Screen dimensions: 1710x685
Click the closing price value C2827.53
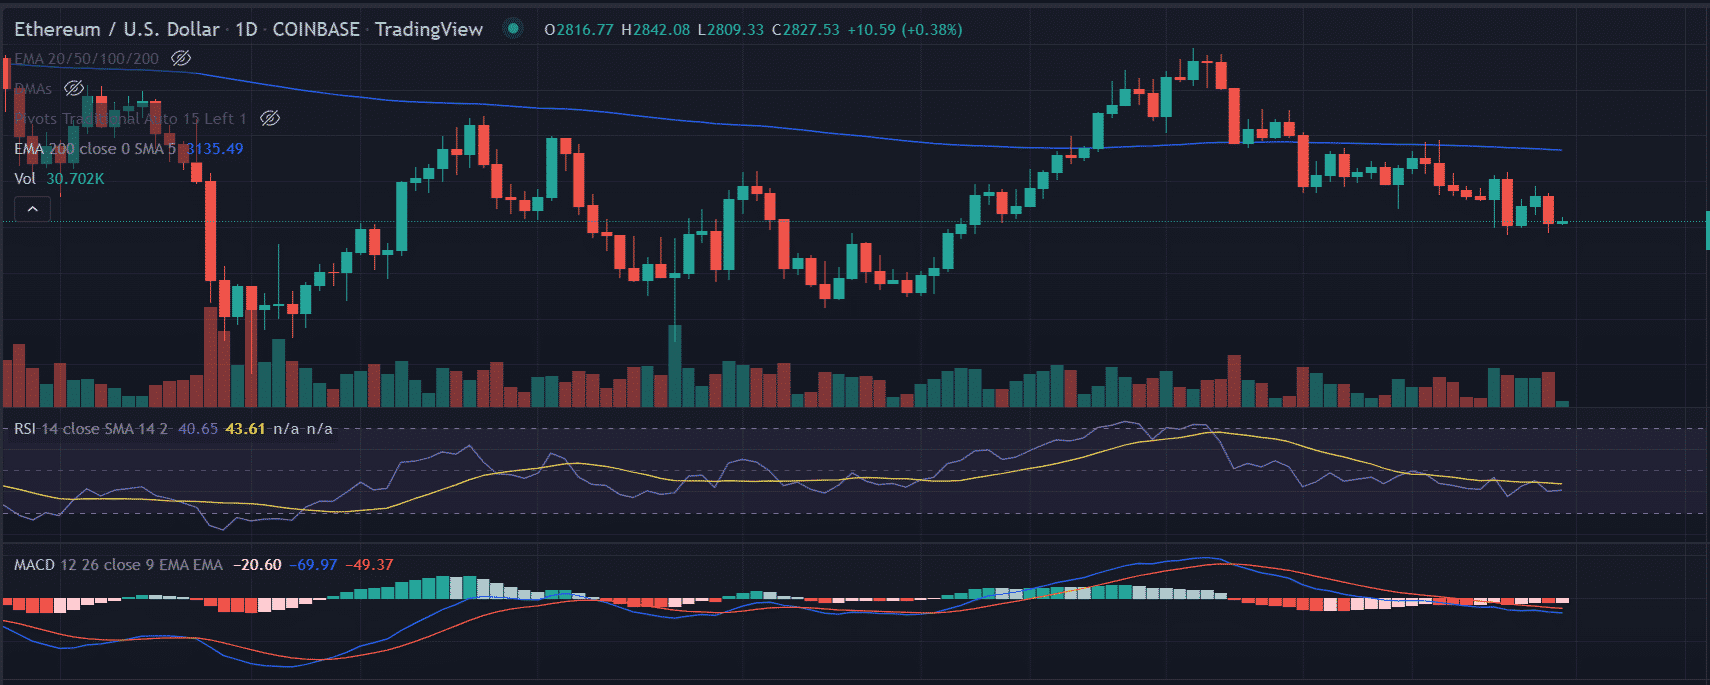point(806,30)
